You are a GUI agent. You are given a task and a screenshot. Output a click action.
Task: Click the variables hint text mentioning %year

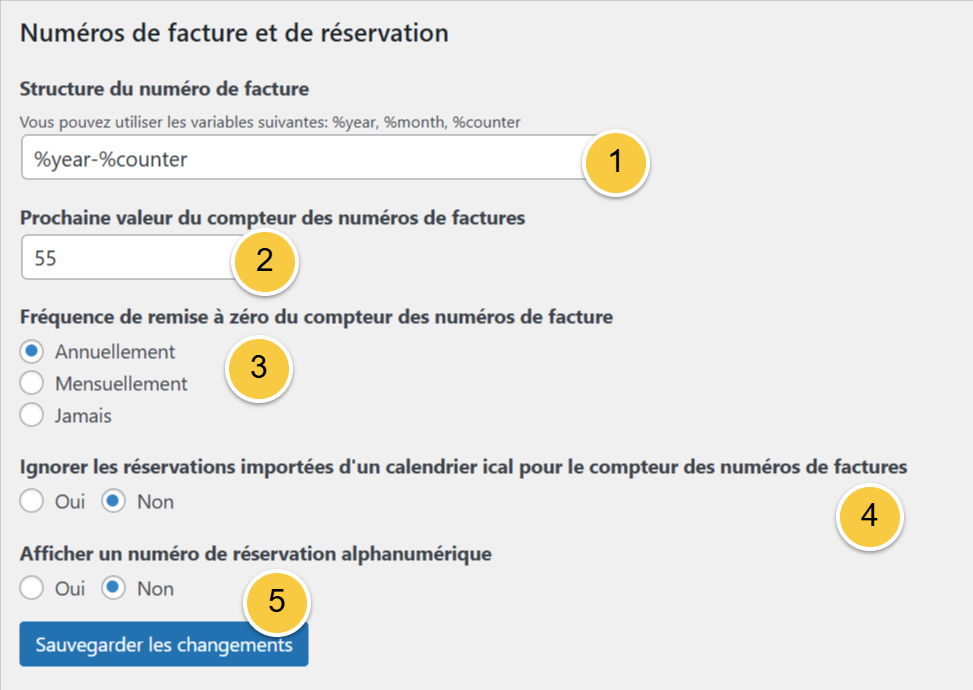pos(270,122)
